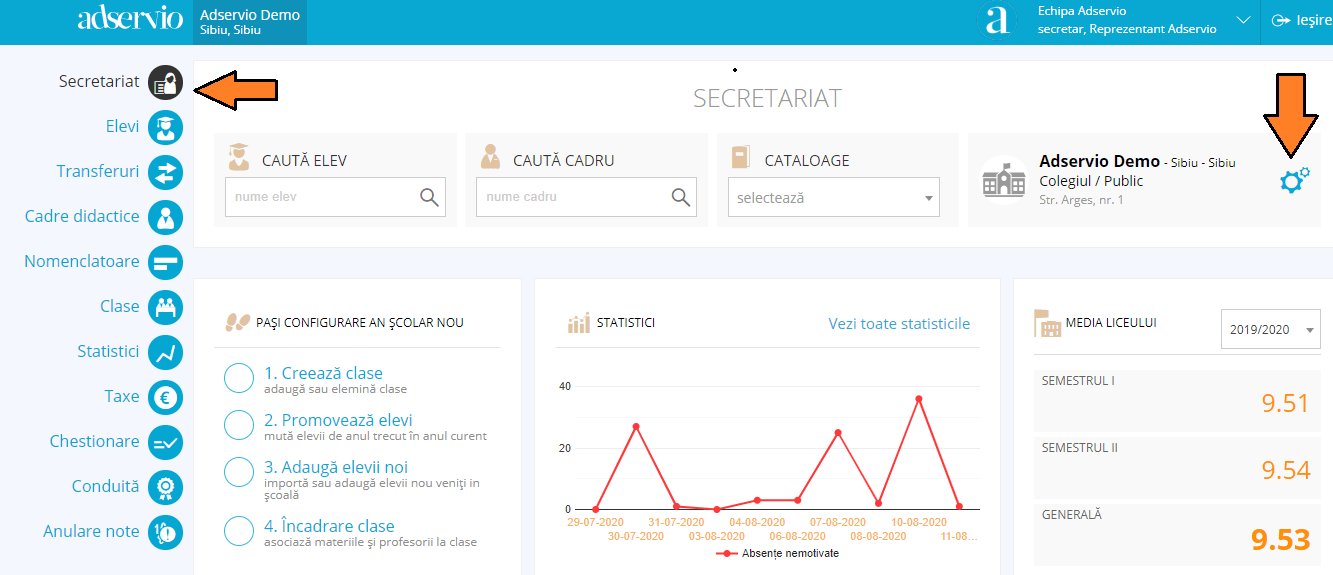Viewport: 1333px width, 575px height.
Task: Select Clase in the sidebar menu
Action: pos(120,307)
